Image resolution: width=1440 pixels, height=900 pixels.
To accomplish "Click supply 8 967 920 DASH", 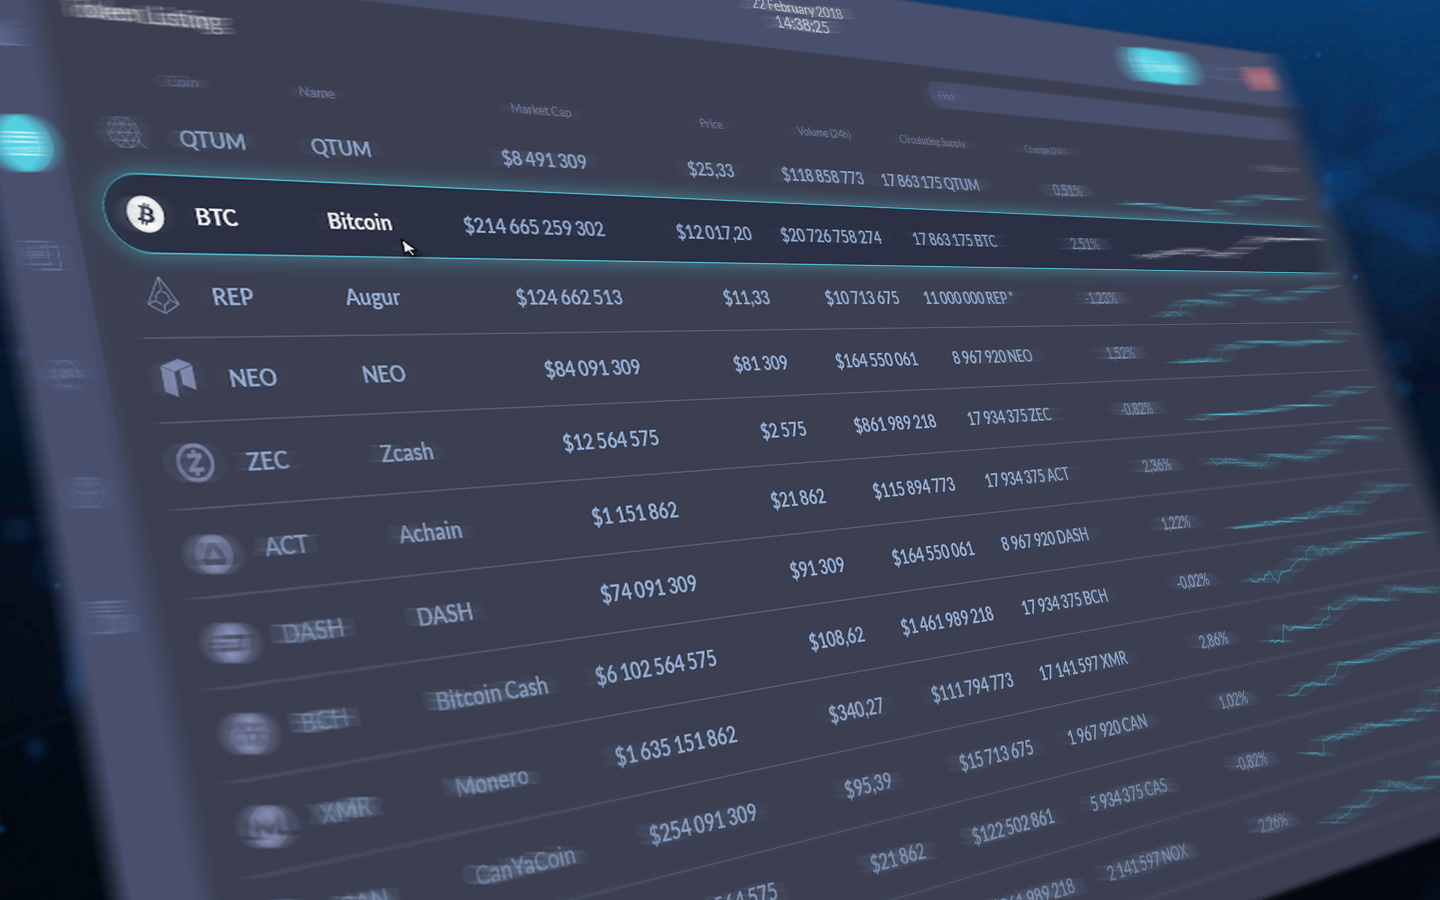I will pyautogui.click(x=1045, y=540).
